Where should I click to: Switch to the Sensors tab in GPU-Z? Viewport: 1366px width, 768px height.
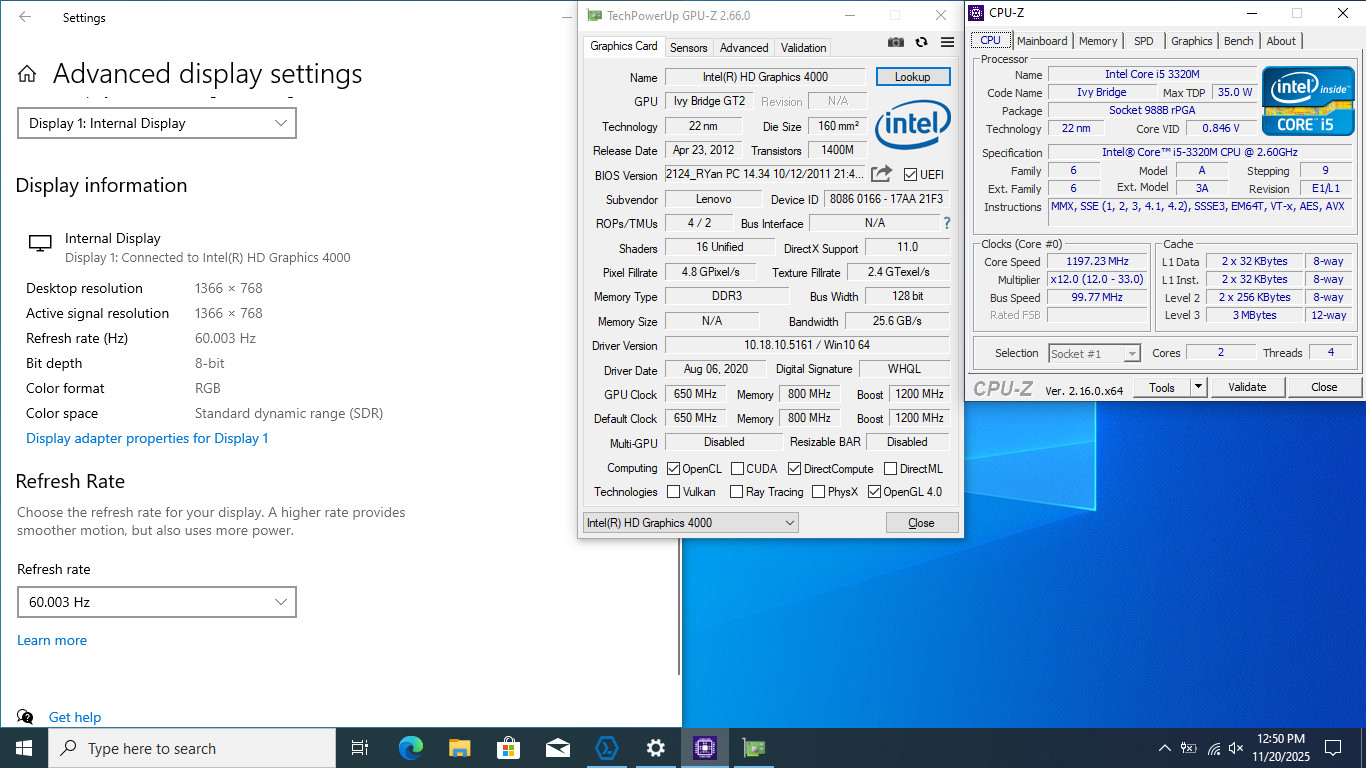point(688,47)
